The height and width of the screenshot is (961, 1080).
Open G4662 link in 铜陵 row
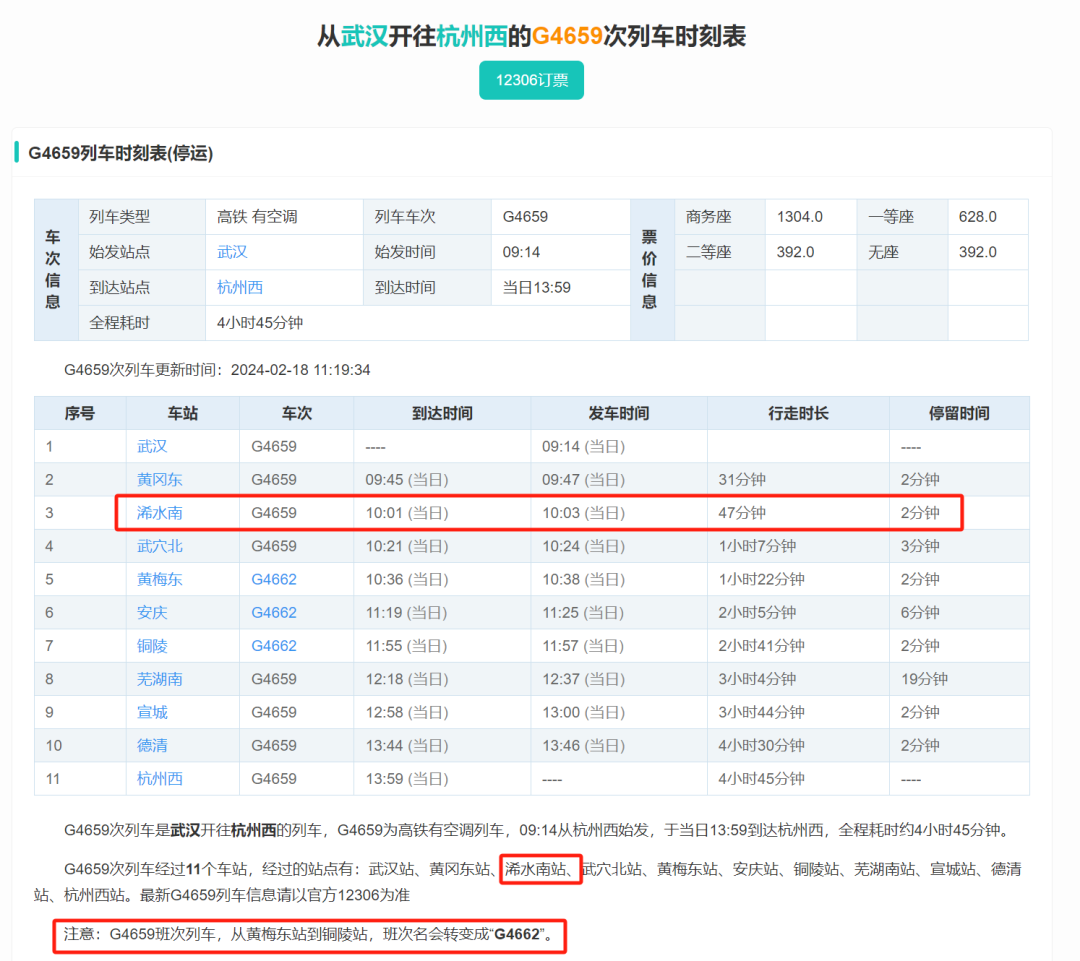[x=273, y=645]
